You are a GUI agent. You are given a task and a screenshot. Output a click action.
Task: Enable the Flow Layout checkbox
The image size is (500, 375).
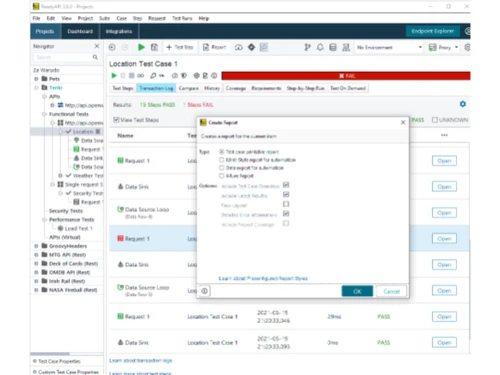coord(286,204)
